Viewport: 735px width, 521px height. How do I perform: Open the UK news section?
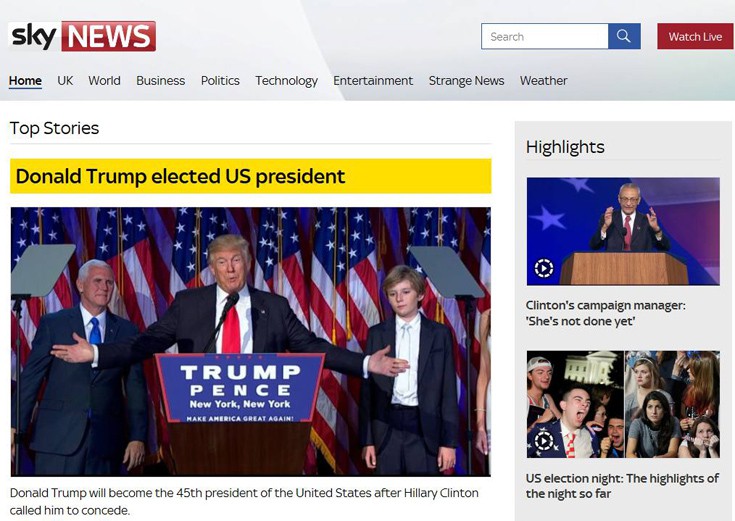[x=65, y=81]
